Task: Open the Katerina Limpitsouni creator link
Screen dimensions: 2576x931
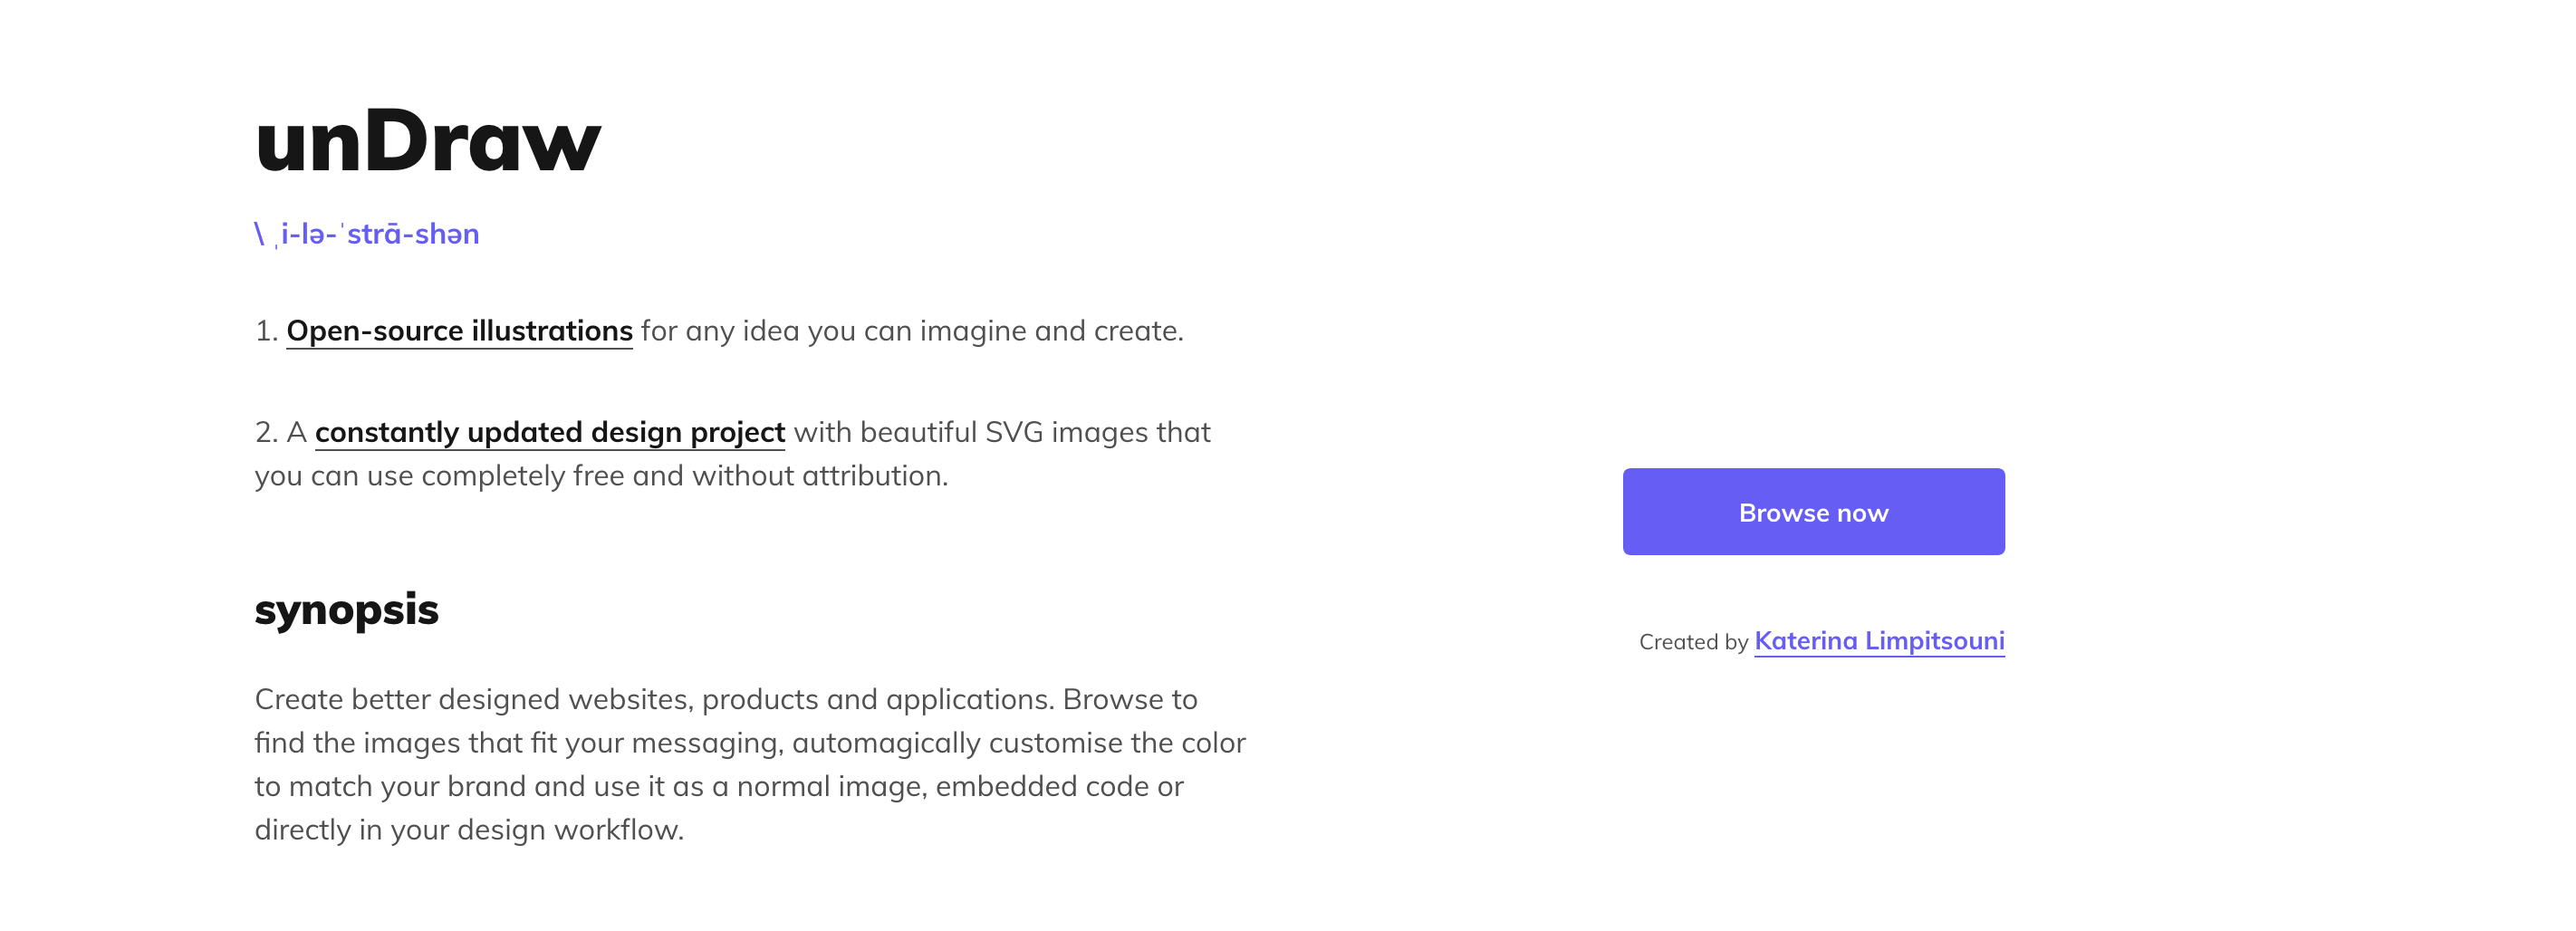Action: coord(1878,641)
